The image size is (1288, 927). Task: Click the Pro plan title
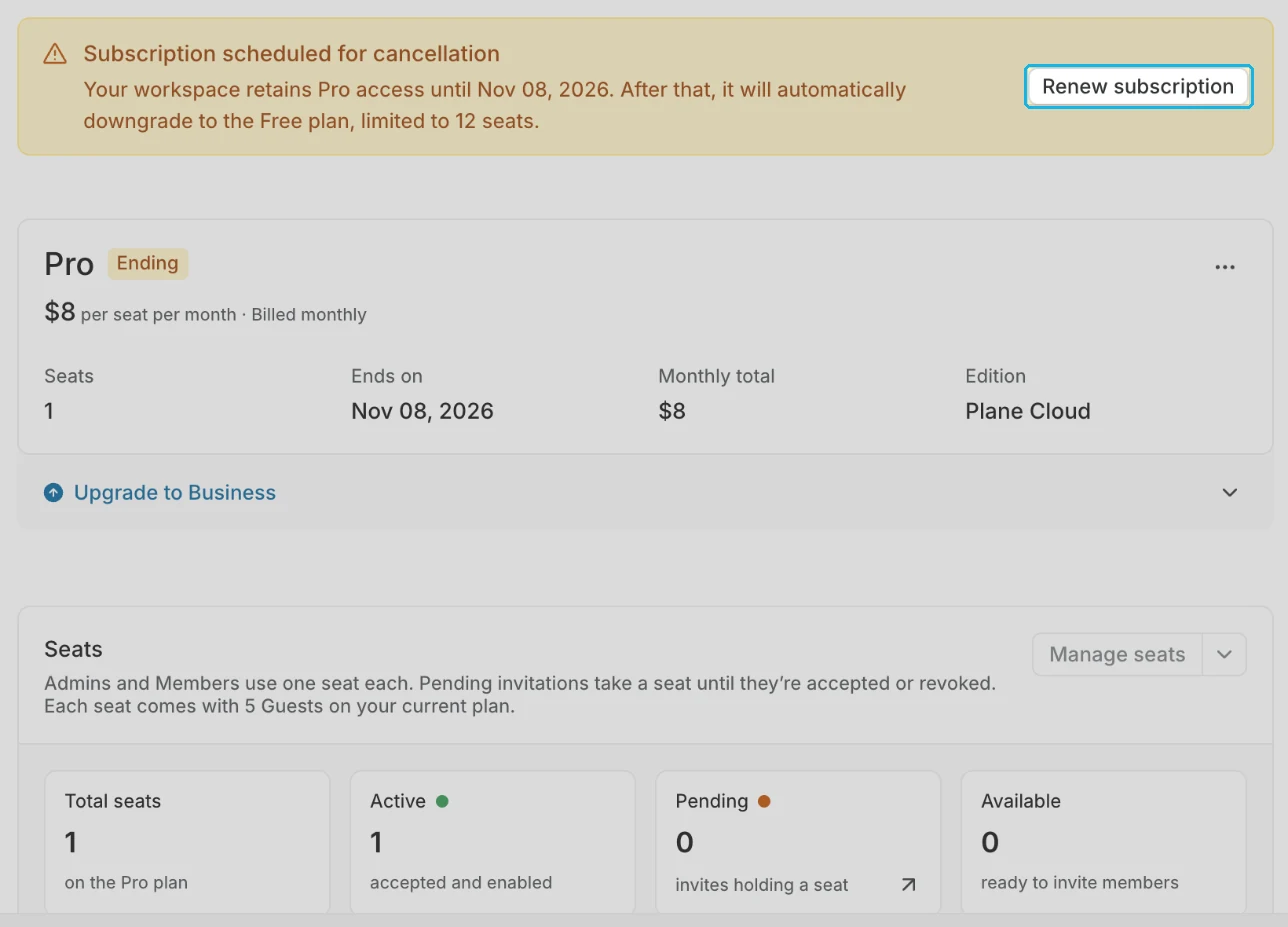pos(69,264)
